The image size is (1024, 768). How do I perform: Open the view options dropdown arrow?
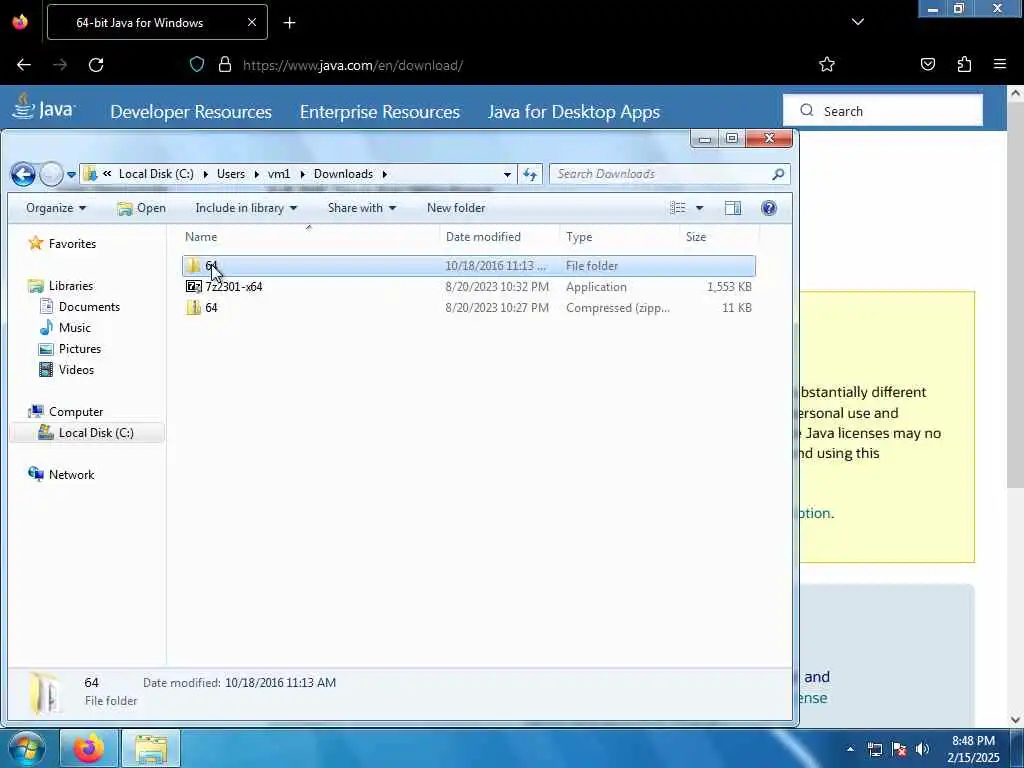tap(699, 208)
